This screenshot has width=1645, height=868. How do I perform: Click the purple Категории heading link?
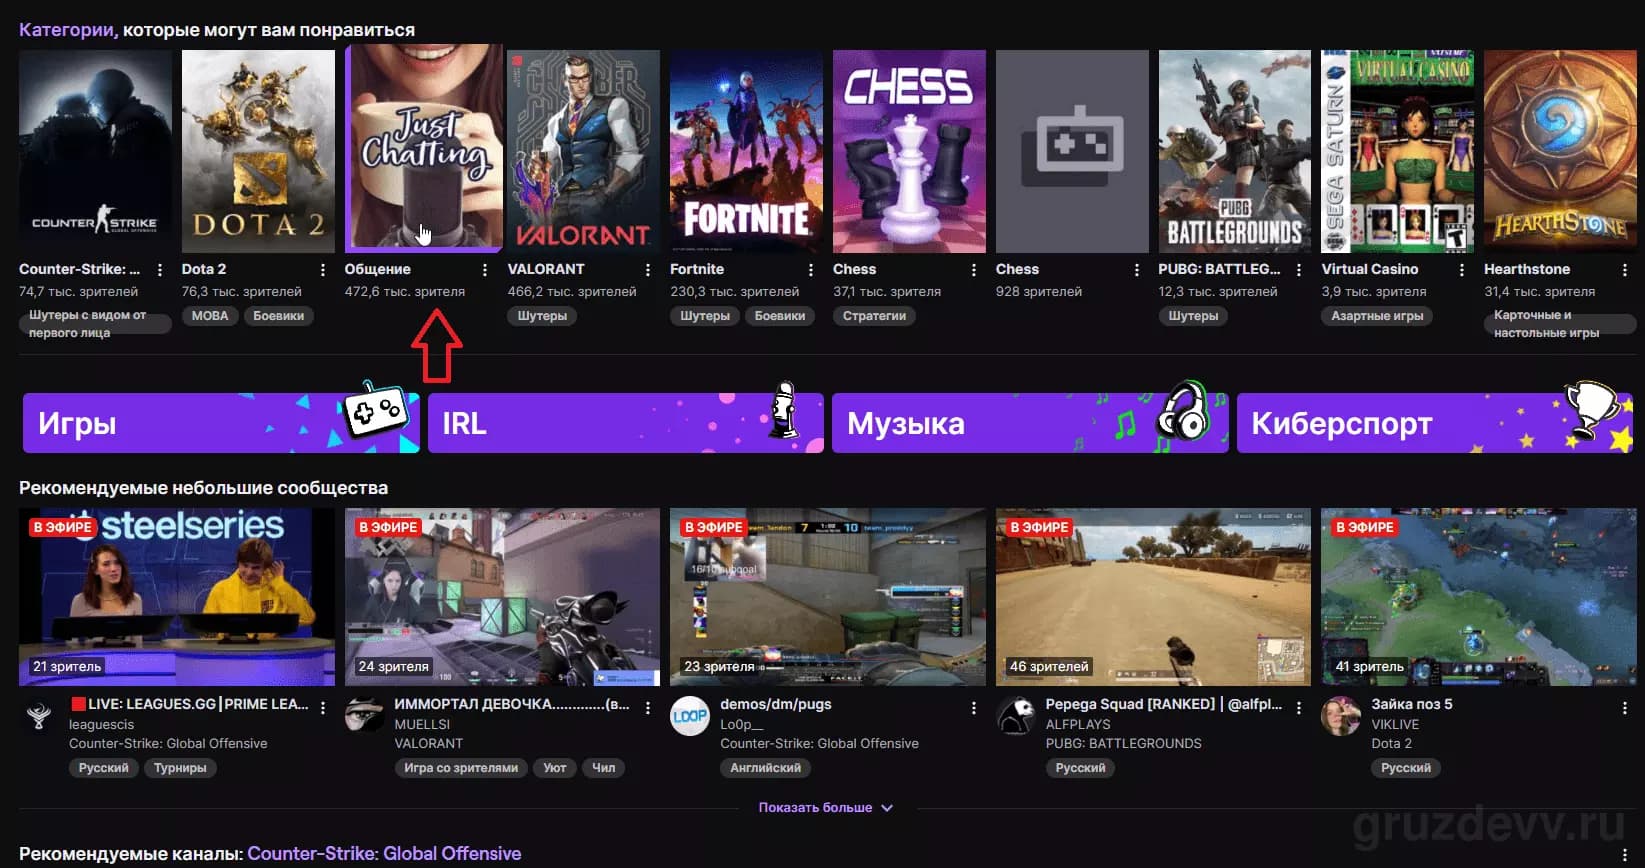click(x=66, y=30)
